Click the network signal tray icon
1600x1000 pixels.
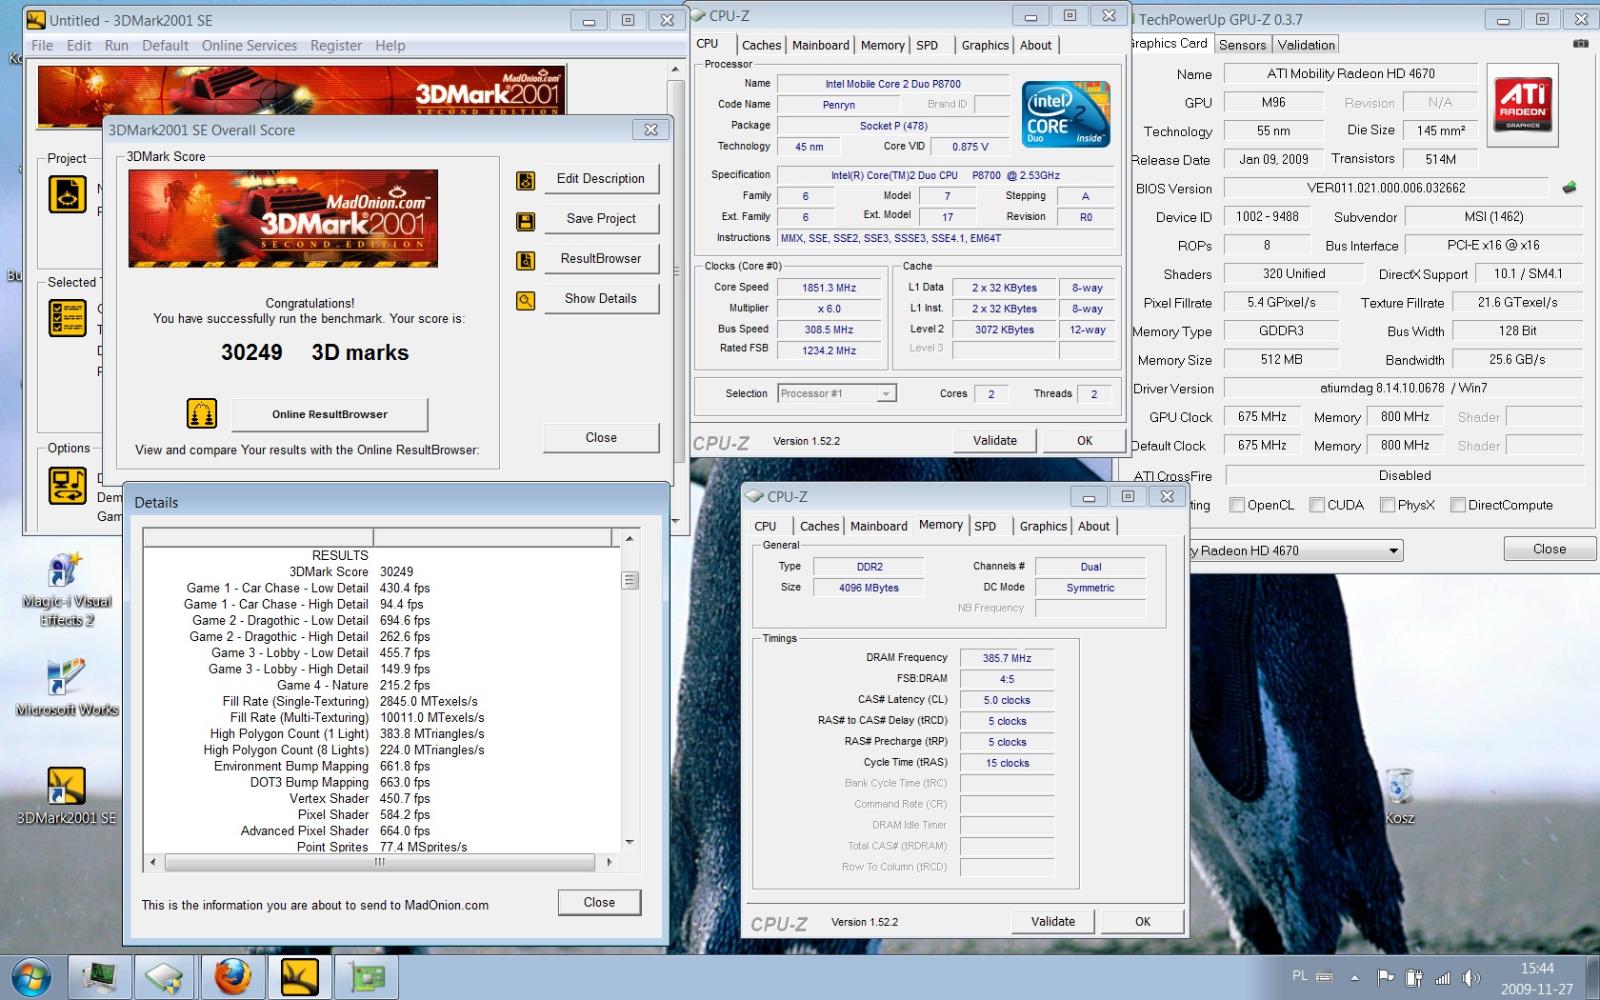click(x=1442, y=978)
